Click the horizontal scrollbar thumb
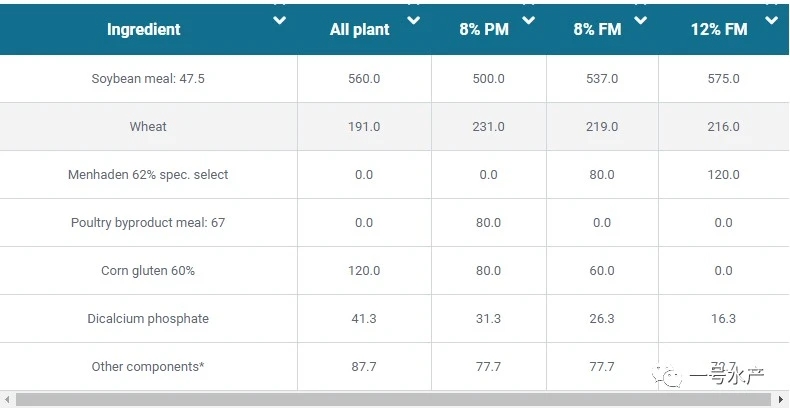 [x=393, y=399]
